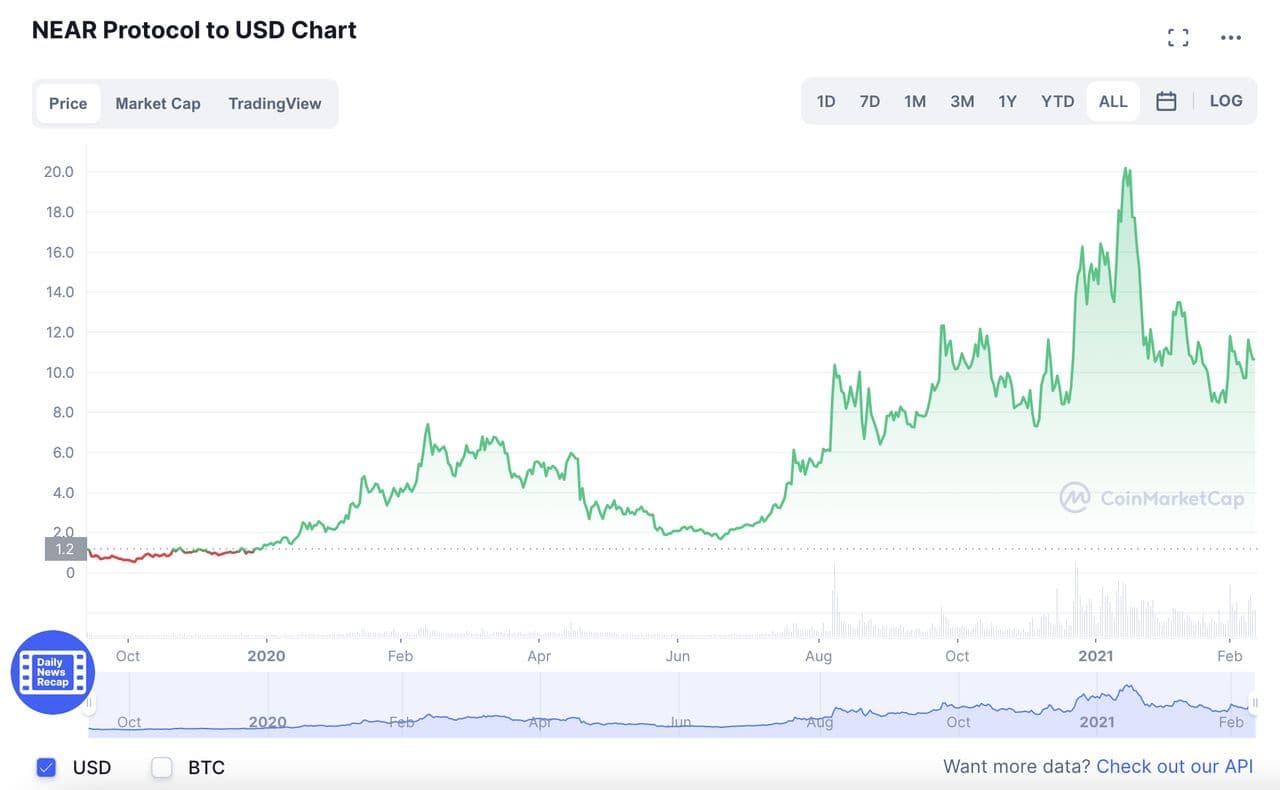Open the three-dot more options menu
Screen dimensions: 1280x790
1231,38
